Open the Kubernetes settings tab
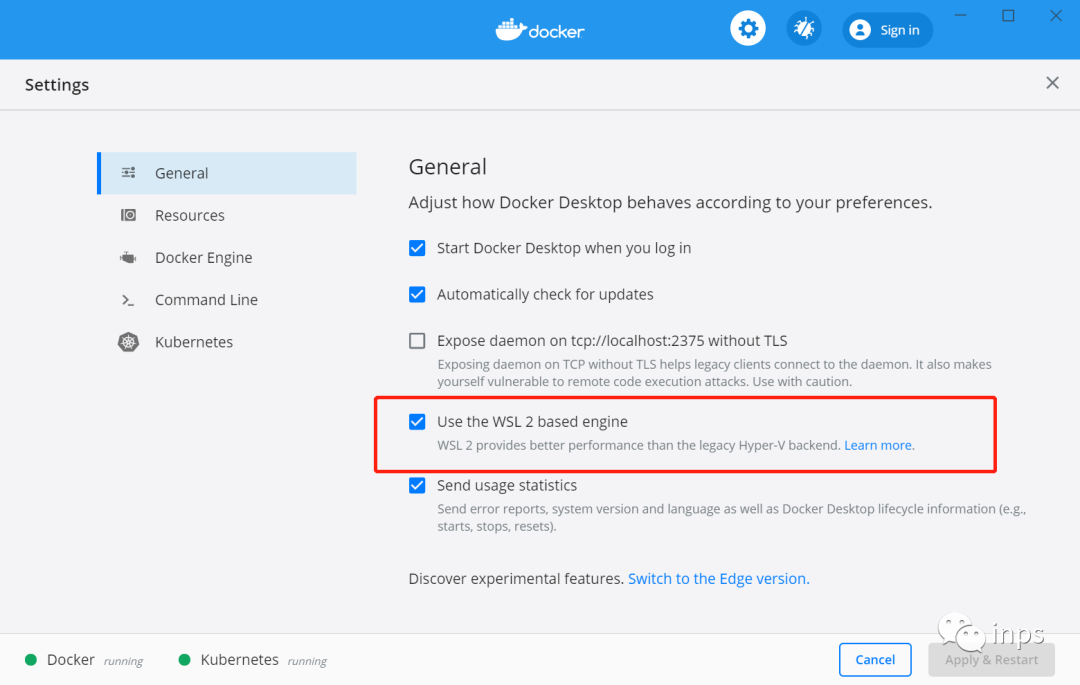Screen dimensions: 1080x685 (227, 342)
